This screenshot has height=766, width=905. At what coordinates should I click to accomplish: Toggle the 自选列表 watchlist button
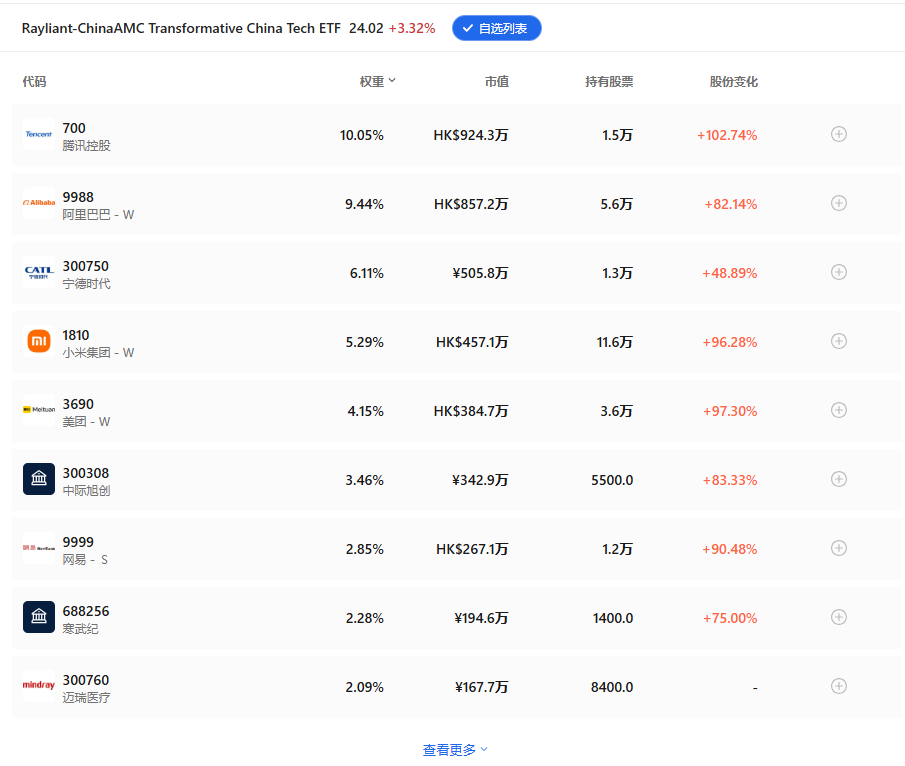pos(496,28)
